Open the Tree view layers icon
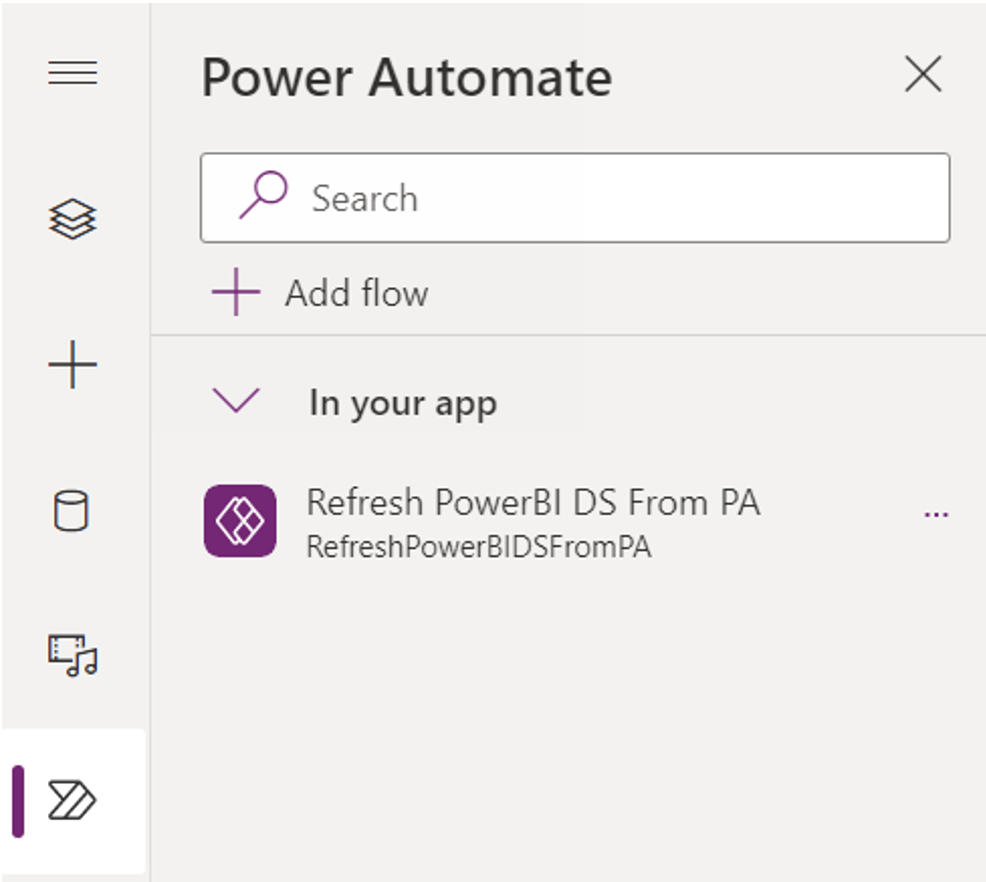Screen dimensions: 986x882 pyautogui.click(x=73, y=219)
